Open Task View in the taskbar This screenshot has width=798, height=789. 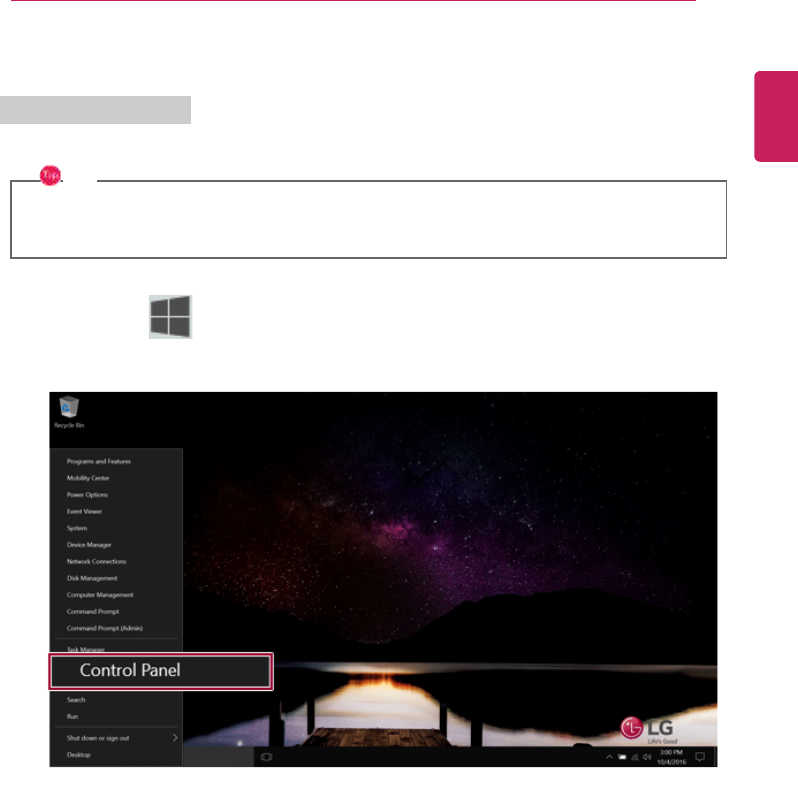coord(266,757)
